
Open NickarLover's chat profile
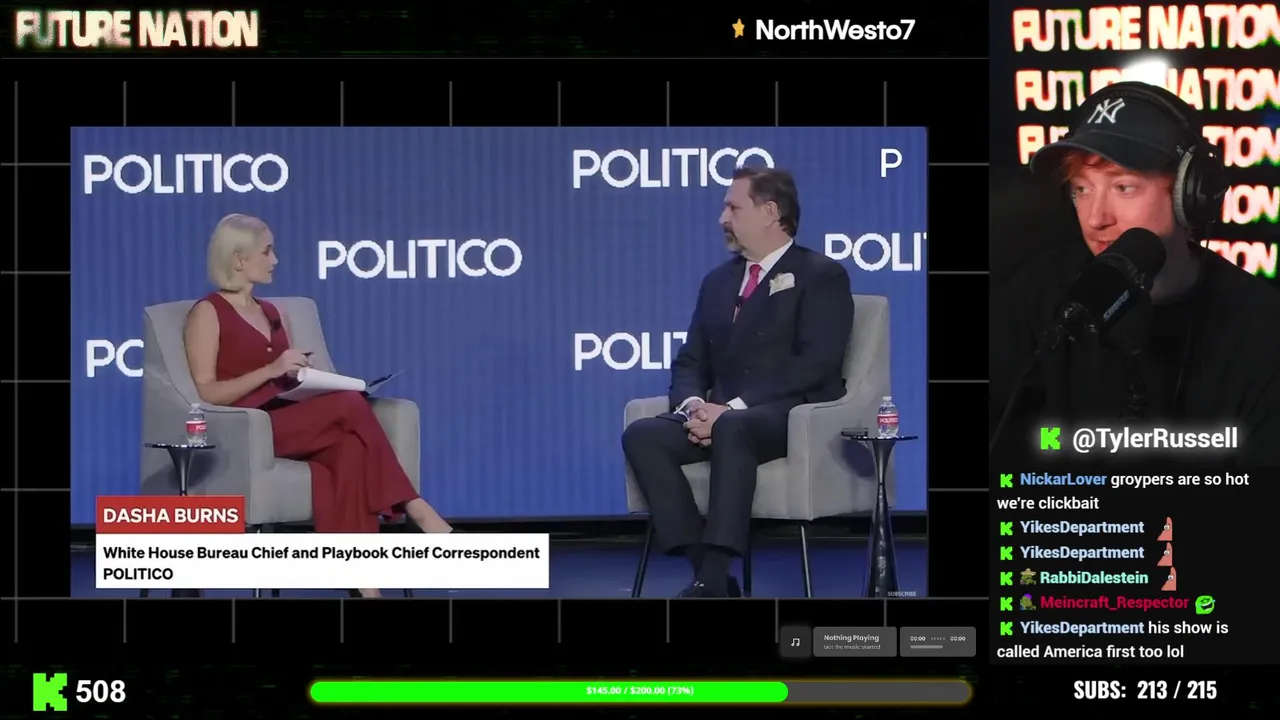click(1063, 479)
